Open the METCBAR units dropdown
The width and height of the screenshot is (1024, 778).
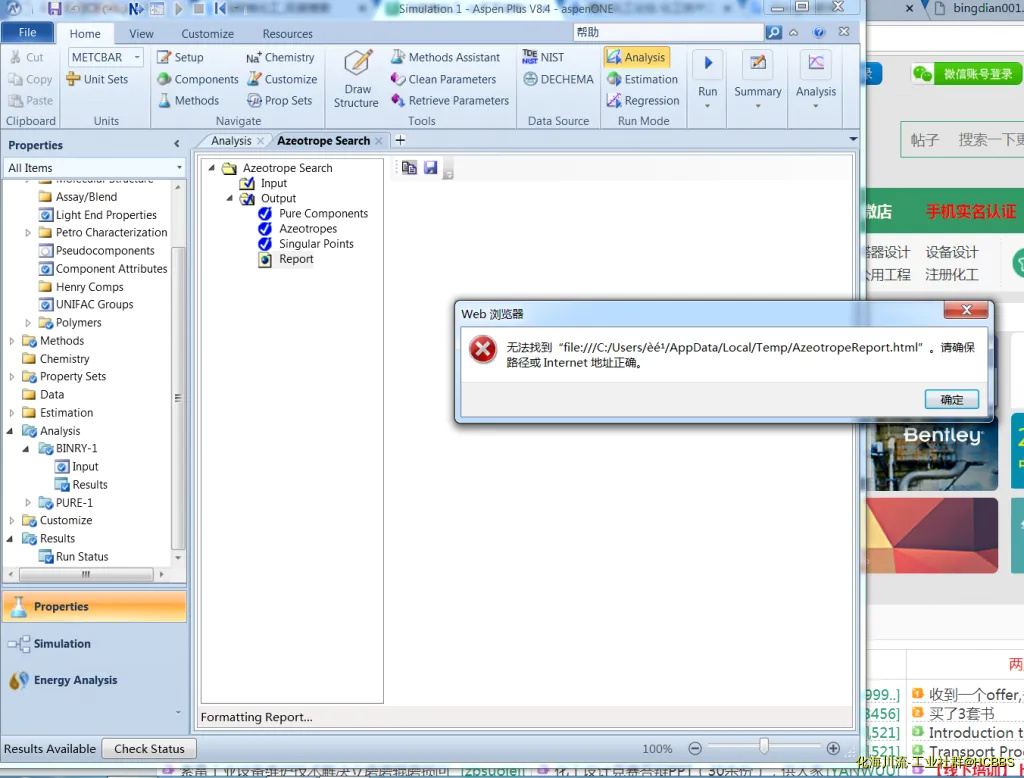point(137,57)
